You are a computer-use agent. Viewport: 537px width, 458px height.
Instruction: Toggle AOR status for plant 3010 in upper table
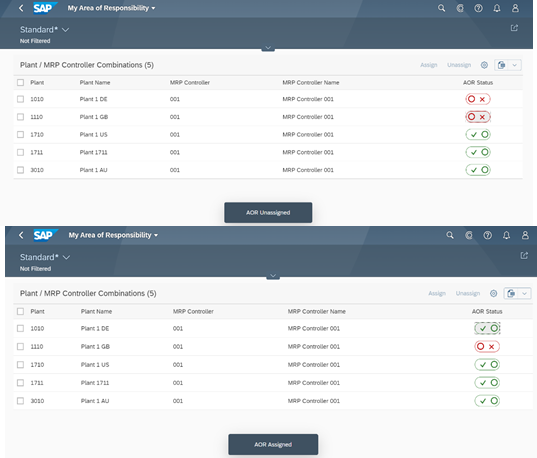[478, 170]
